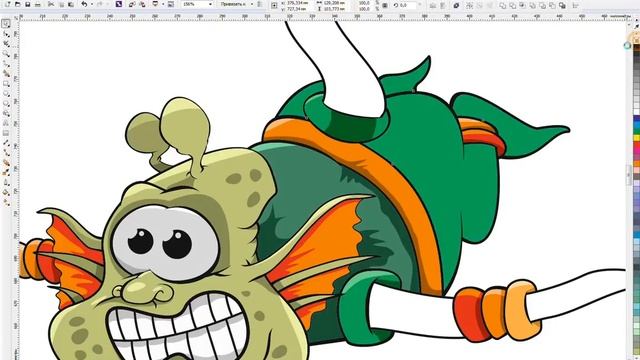
Task: Select the Fill tool in toolbox
Action: [x=6, y=191]
